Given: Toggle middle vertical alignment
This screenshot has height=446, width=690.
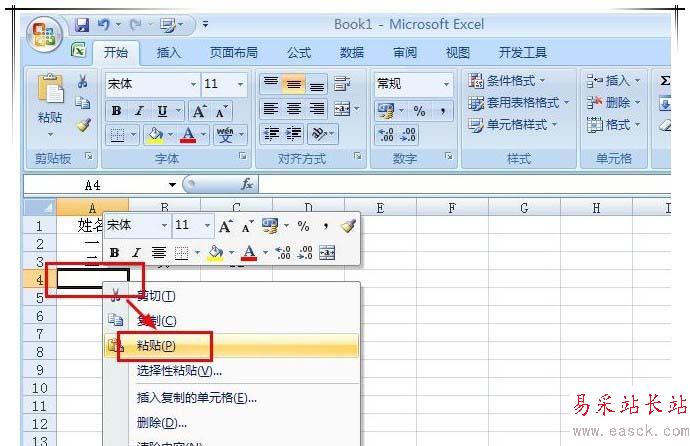Looking at the screenshot, I should [x=294, y=83].
